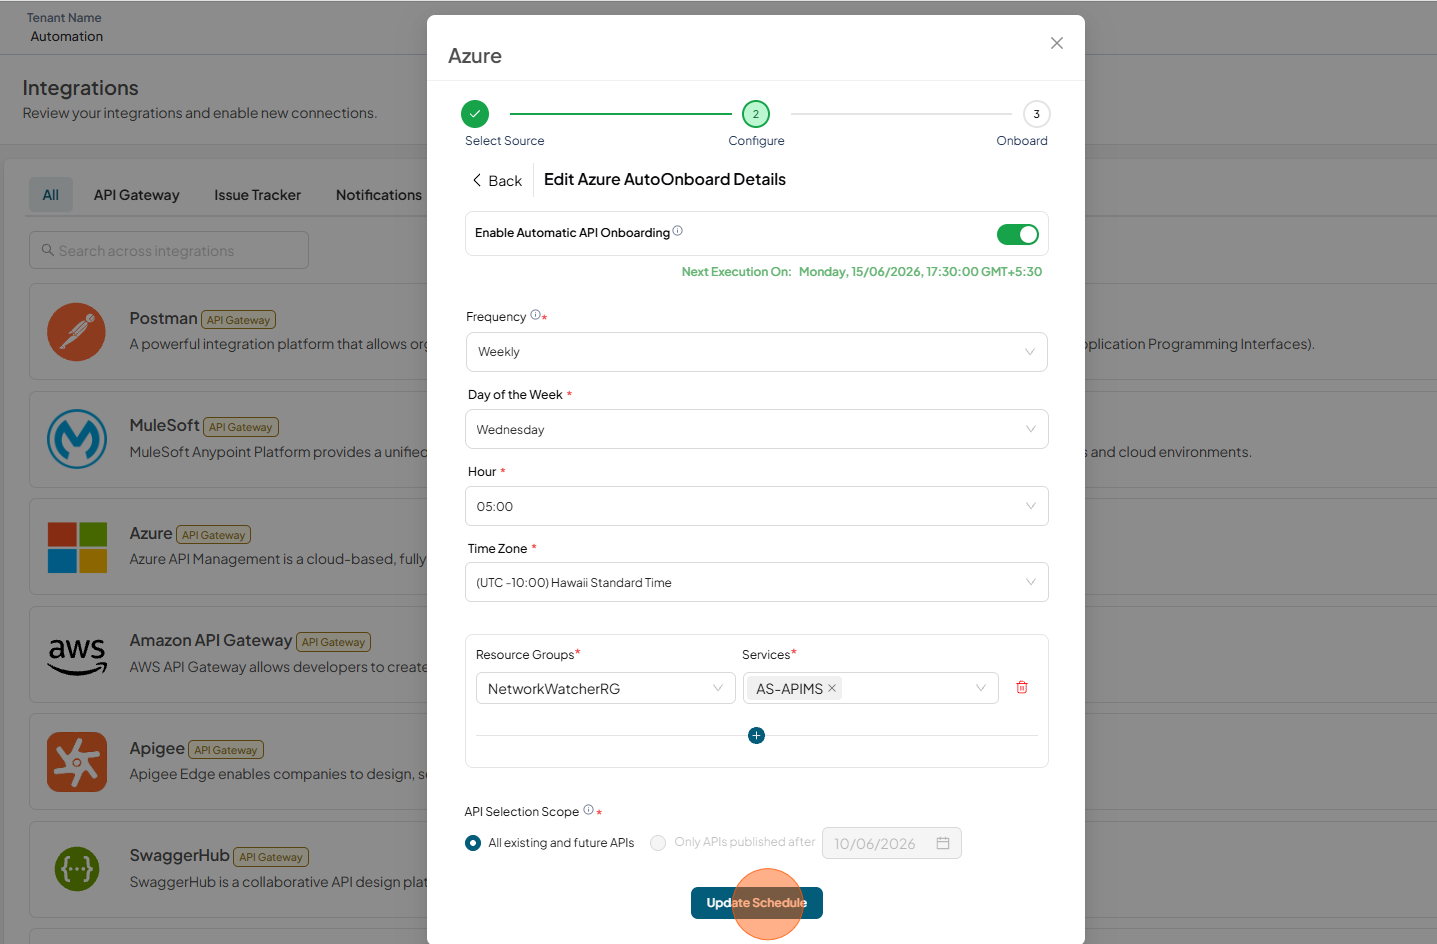Delete the NetworkWatcherRG resource group row
Screen dimensions: 1437x944
tap(1022, 688)
